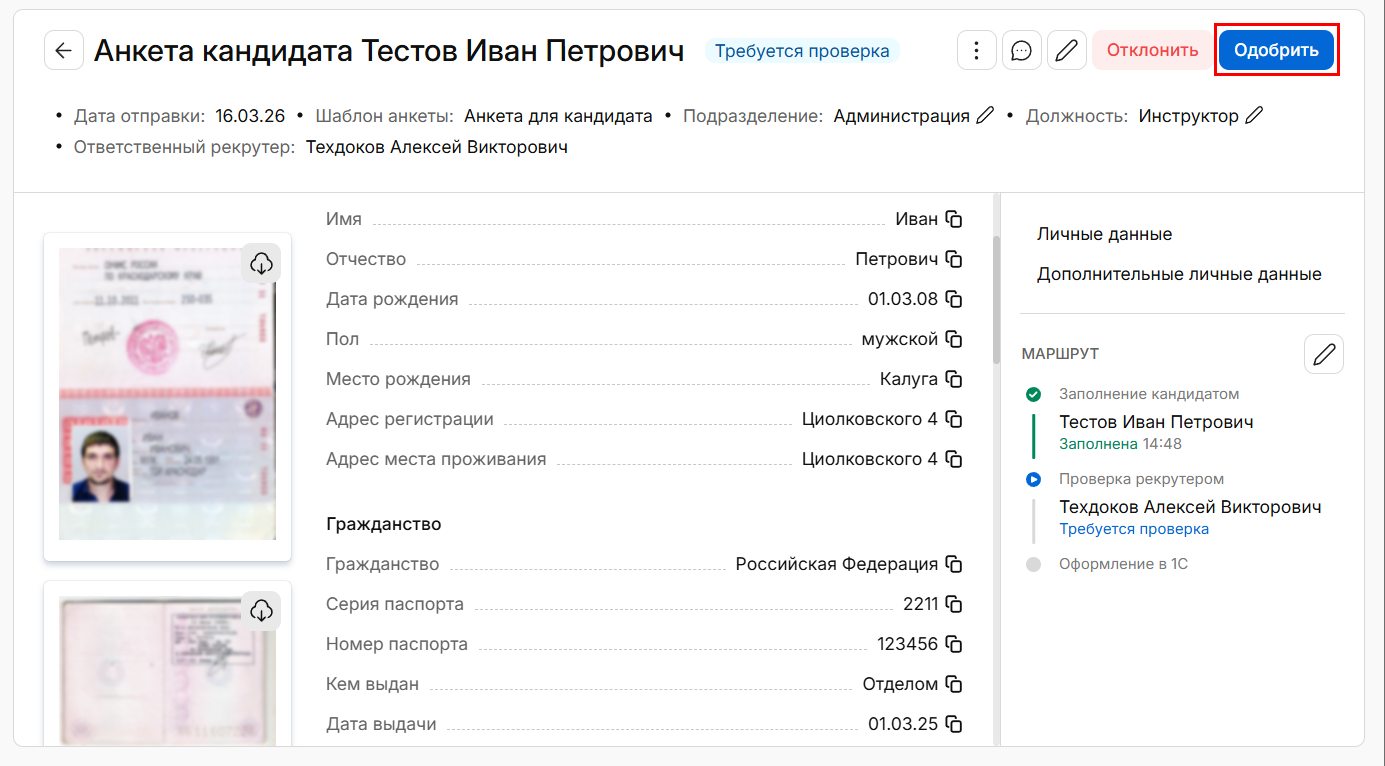Go to Личные данные section
The height and width of the screenshot is (766, 1385).
1104,234
